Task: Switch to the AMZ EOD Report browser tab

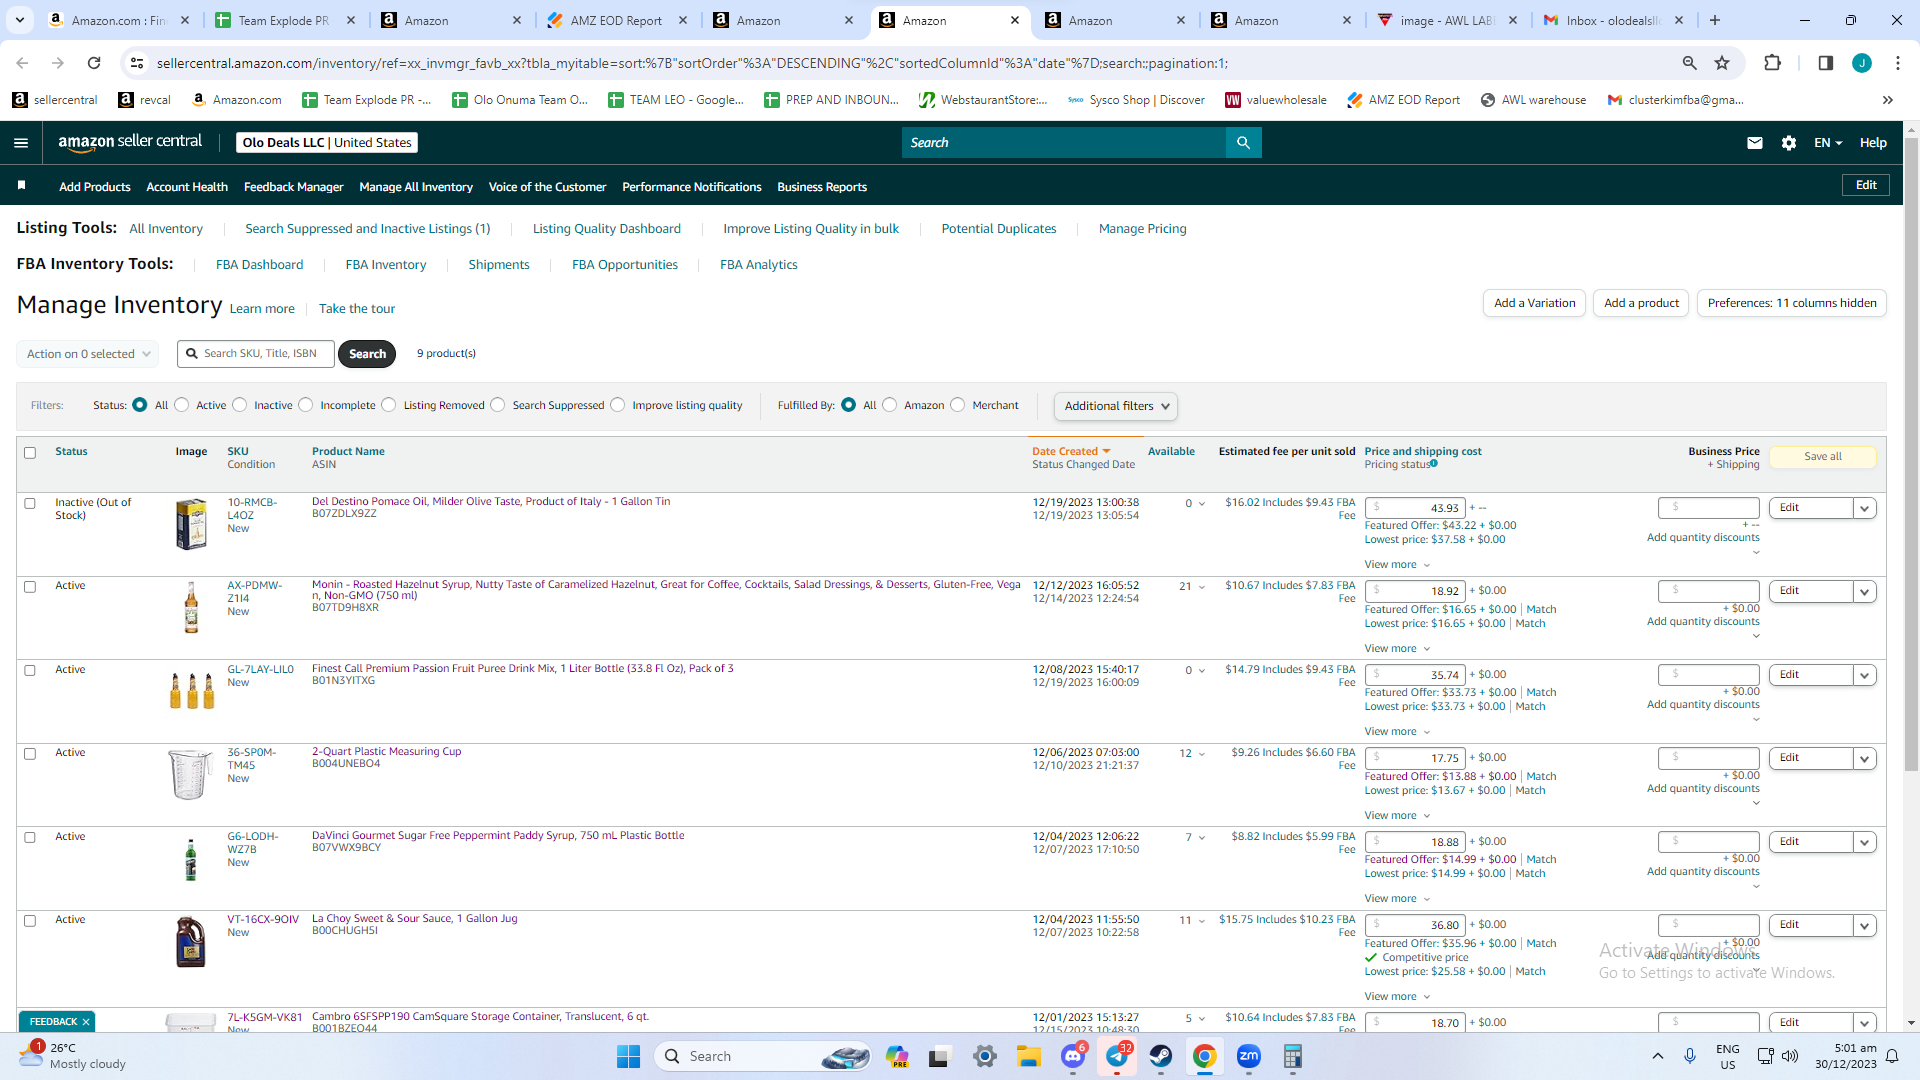Action: click(617, 20)
